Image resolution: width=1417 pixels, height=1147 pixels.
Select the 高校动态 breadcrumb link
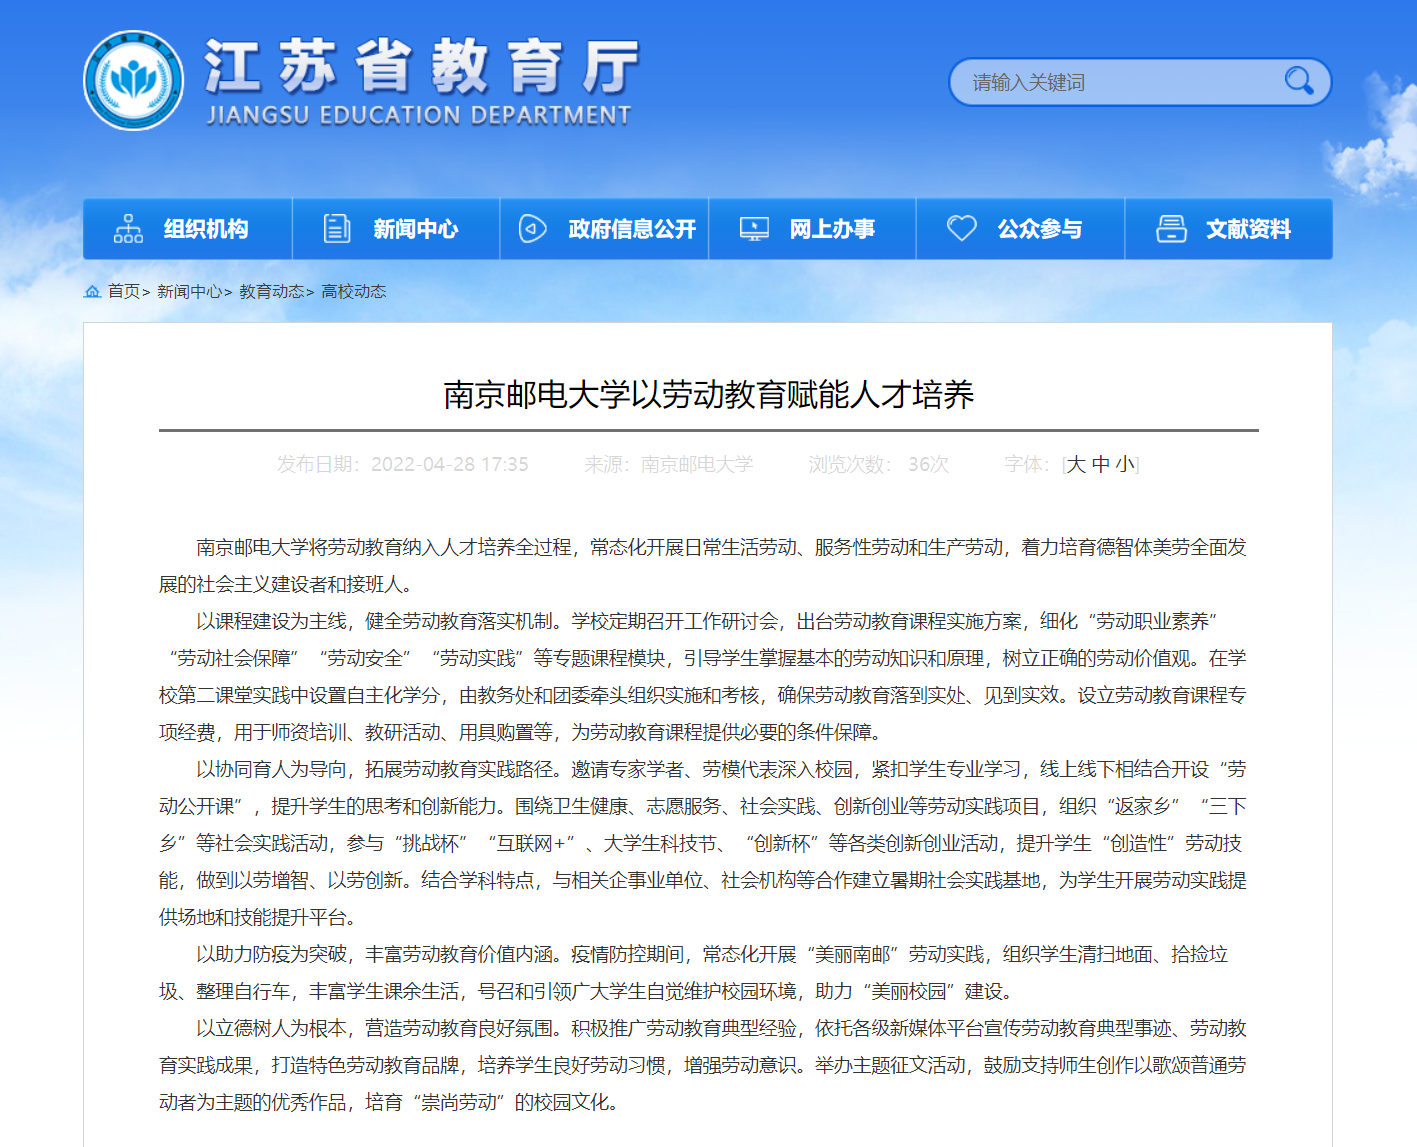(x=353, y=292)
